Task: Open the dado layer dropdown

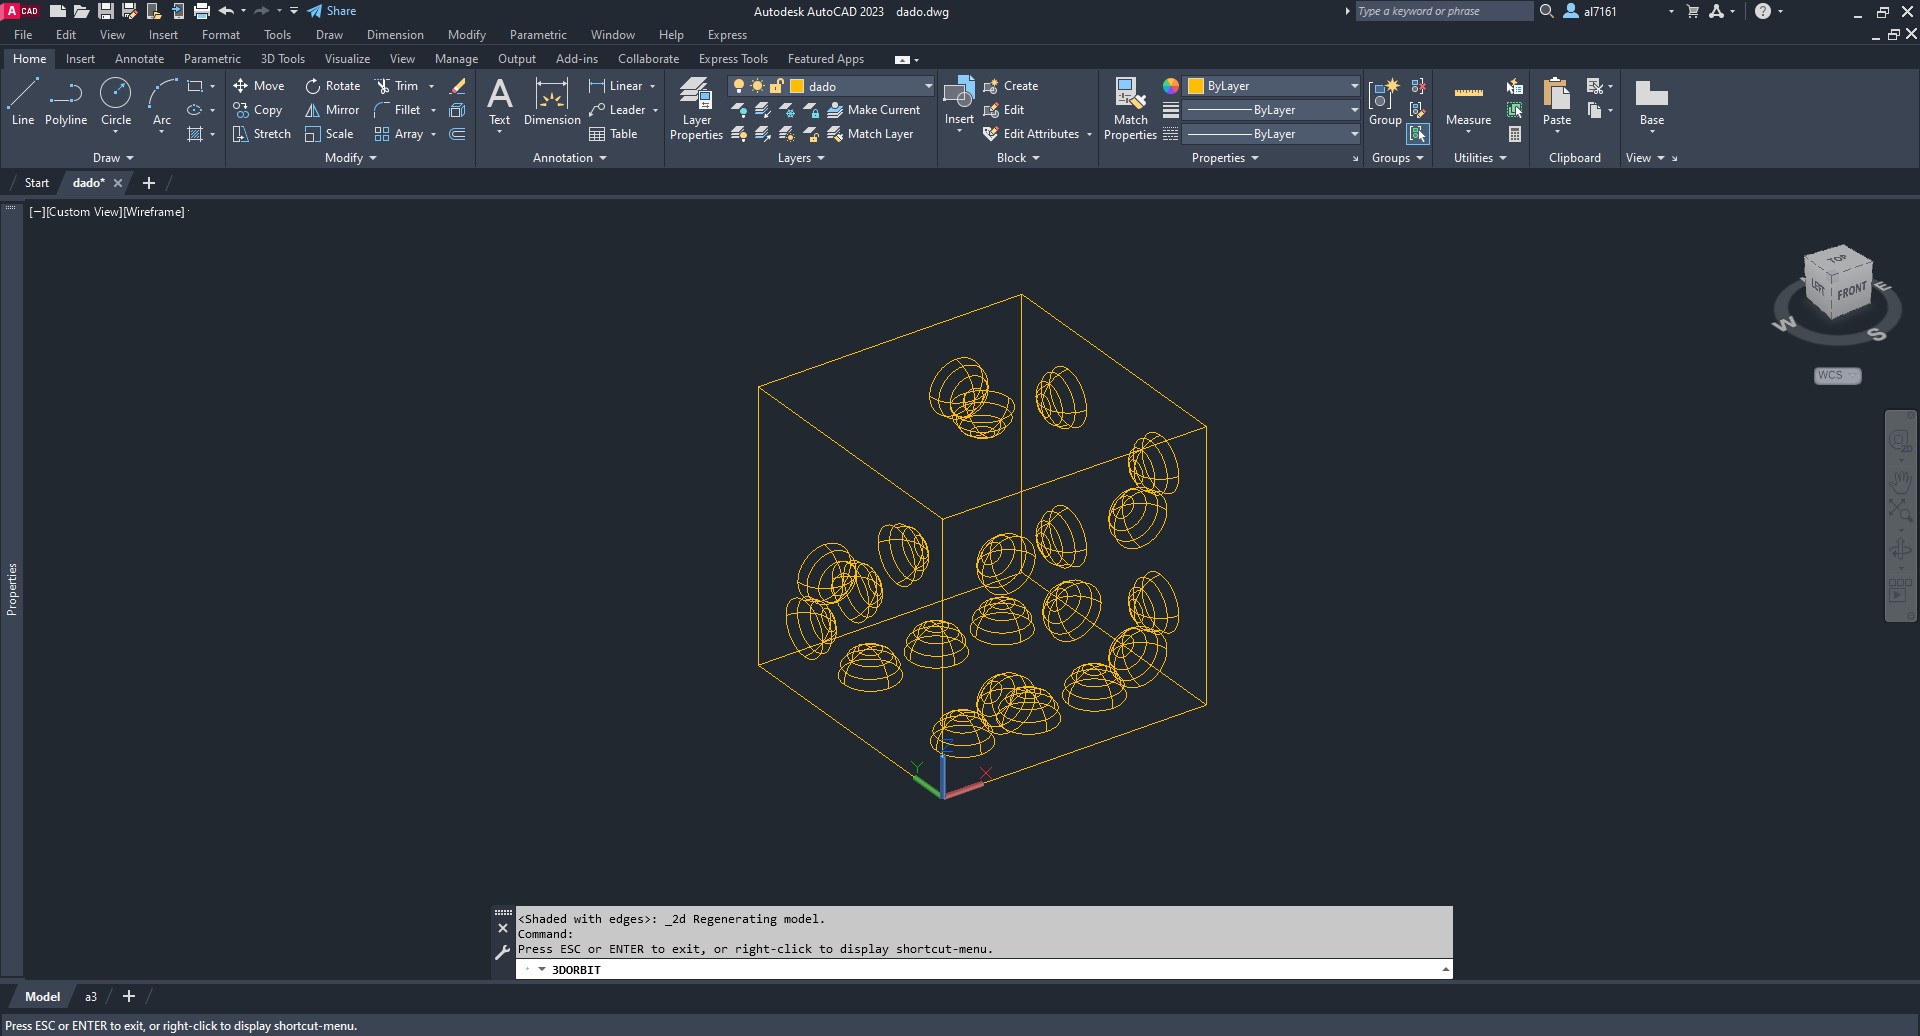Action: tap(928, 86)
